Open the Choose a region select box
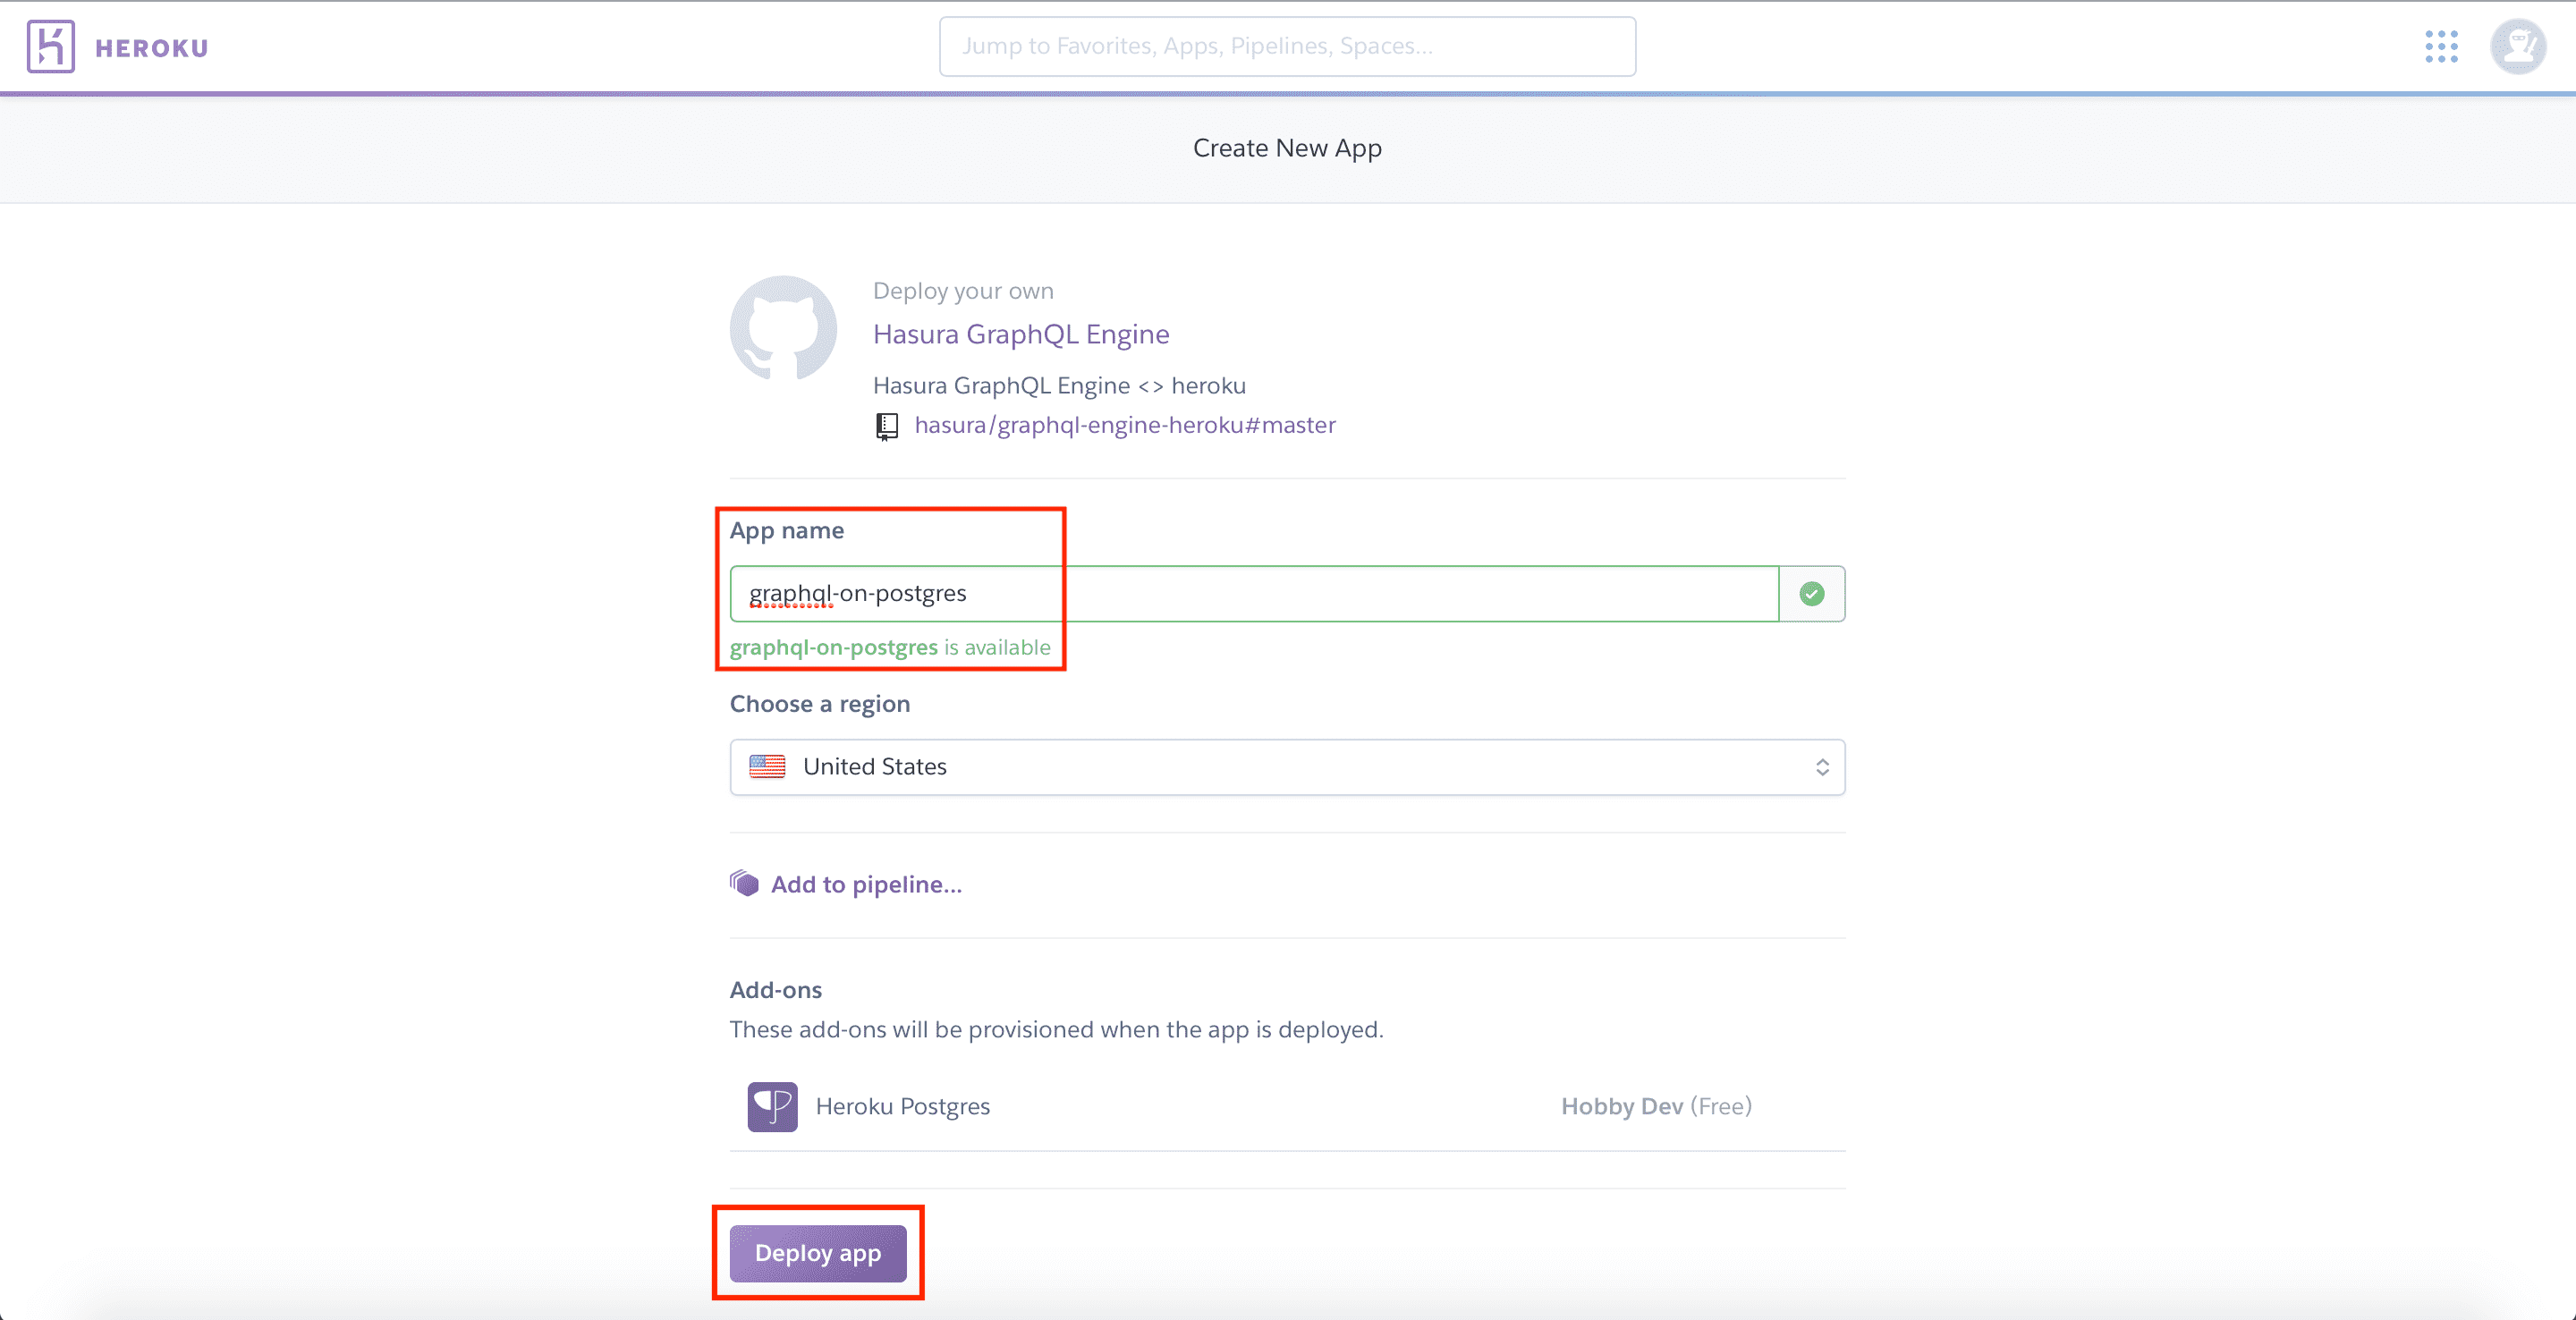The image size is (2576, 1320). coord(1286,767)
